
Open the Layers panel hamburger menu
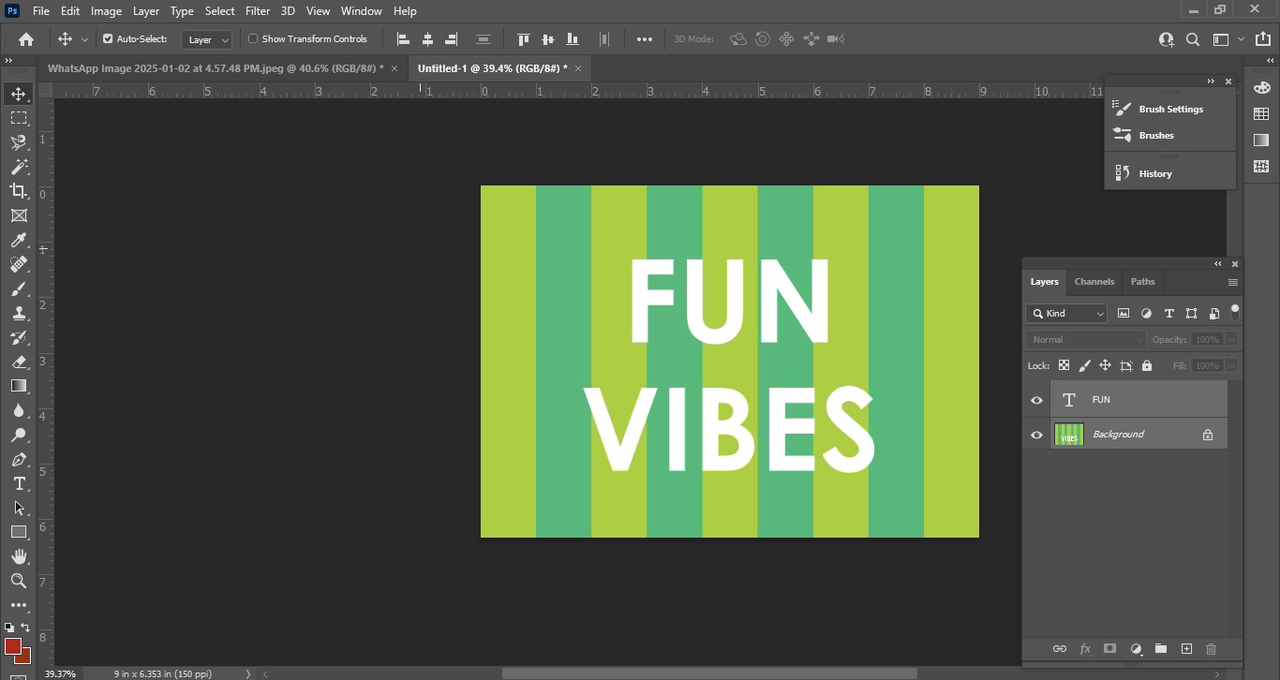1233,282
